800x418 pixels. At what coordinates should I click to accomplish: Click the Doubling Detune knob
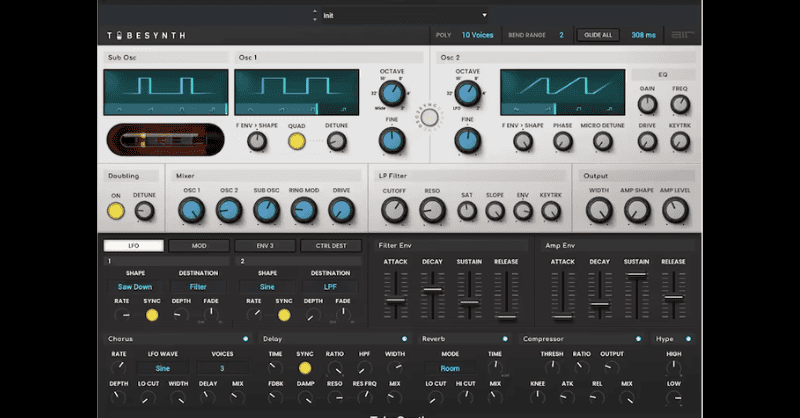pyautogui.click(x=144, y=211)
